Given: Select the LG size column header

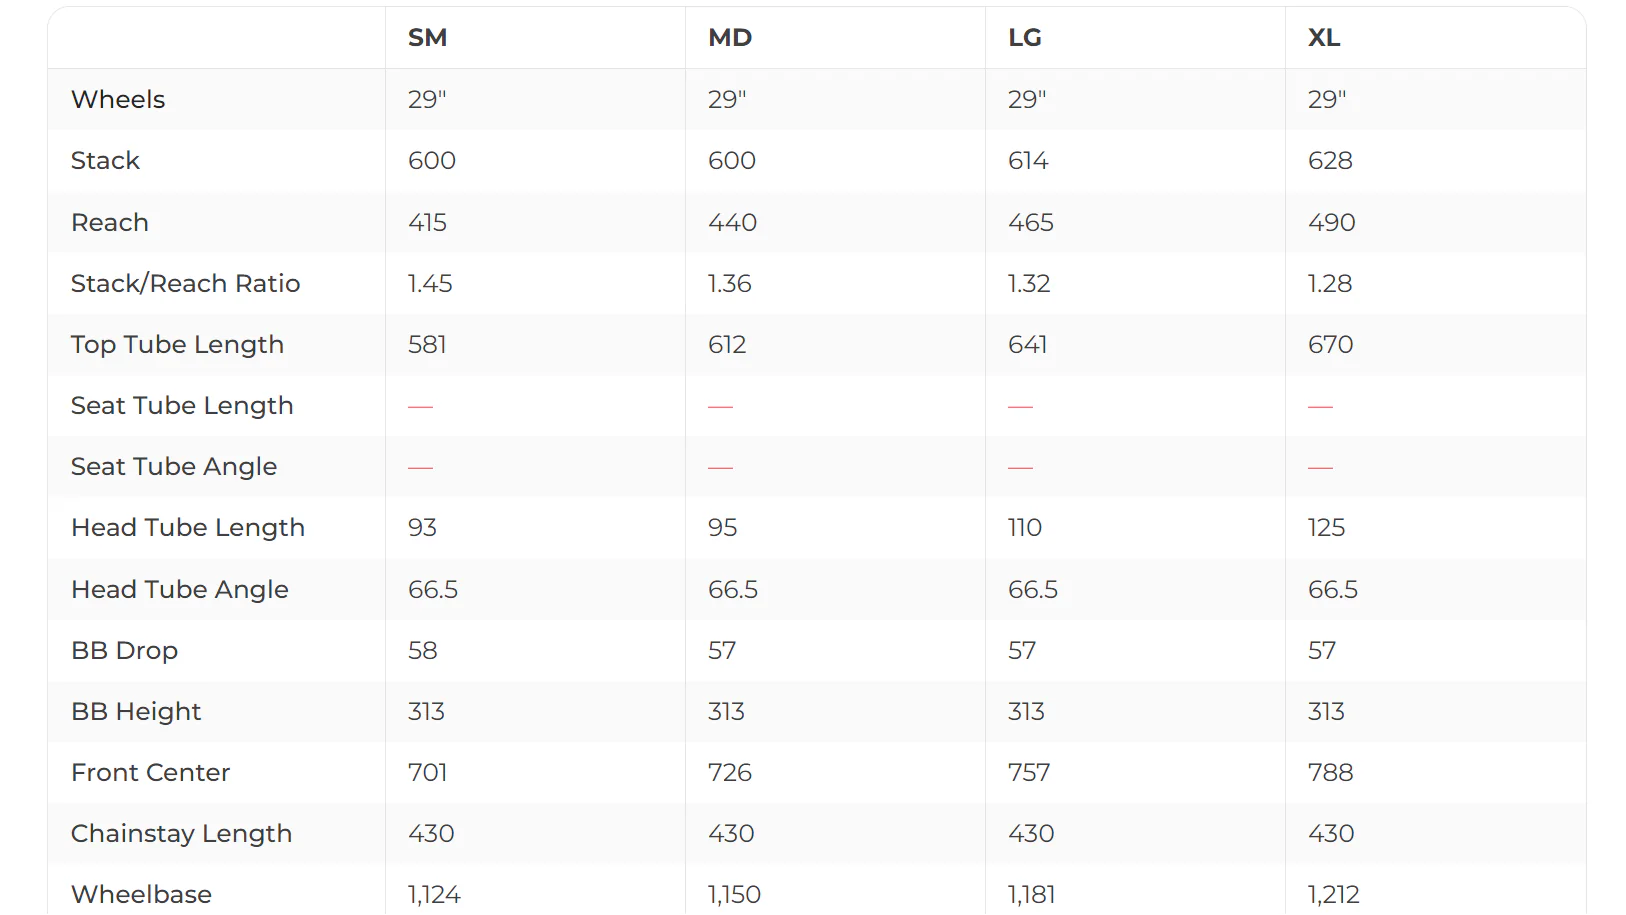Looking at the screenshot, I should 1025,38.
